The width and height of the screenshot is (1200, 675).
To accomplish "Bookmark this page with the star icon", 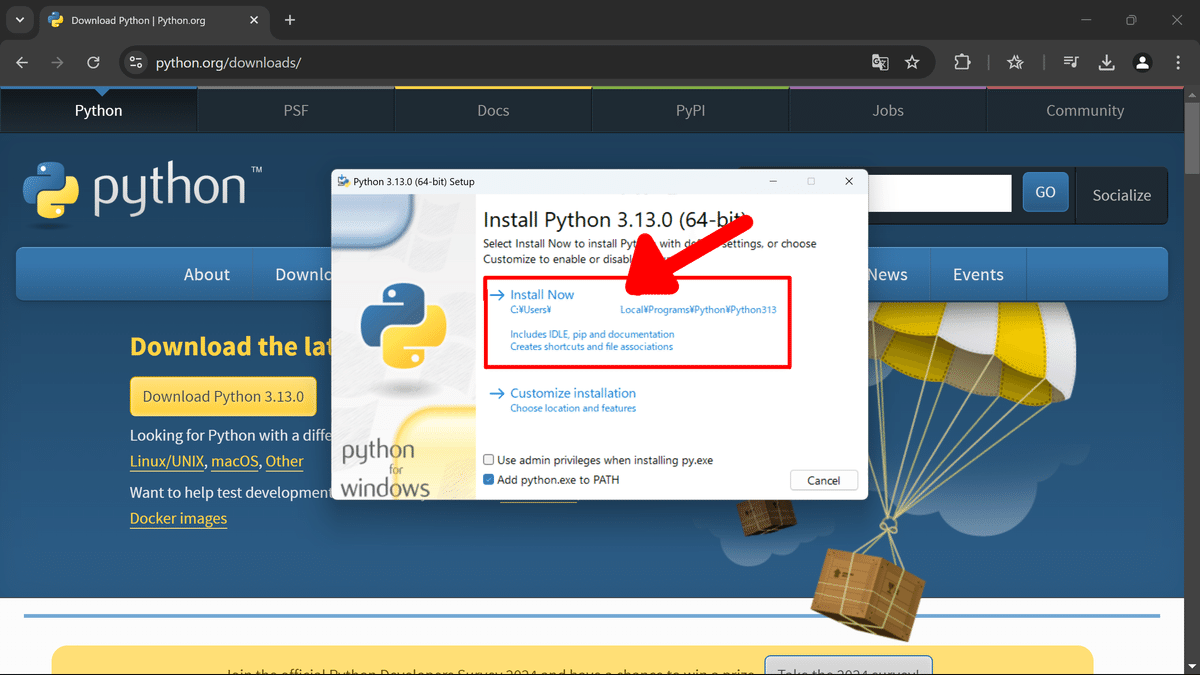I will [912, 62].
